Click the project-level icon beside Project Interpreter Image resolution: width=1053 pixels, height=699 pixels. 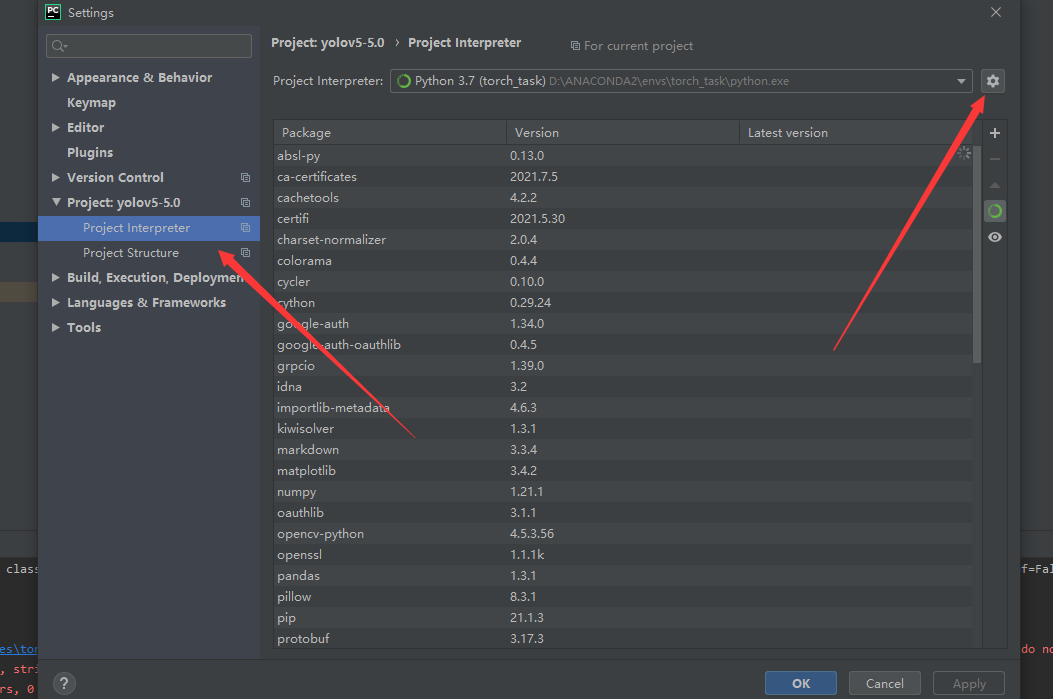pos(245,228)
